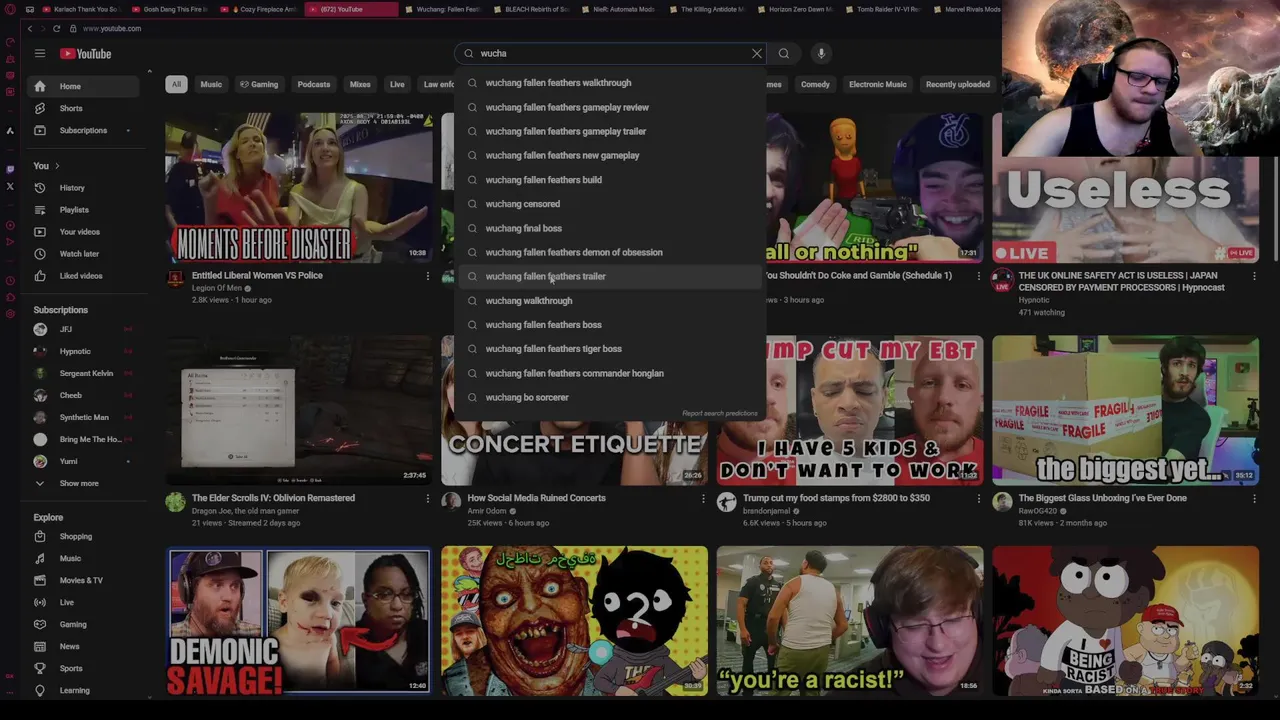1280x720 pixels.
Task: Open News under Explore
Action: point(84,646)
